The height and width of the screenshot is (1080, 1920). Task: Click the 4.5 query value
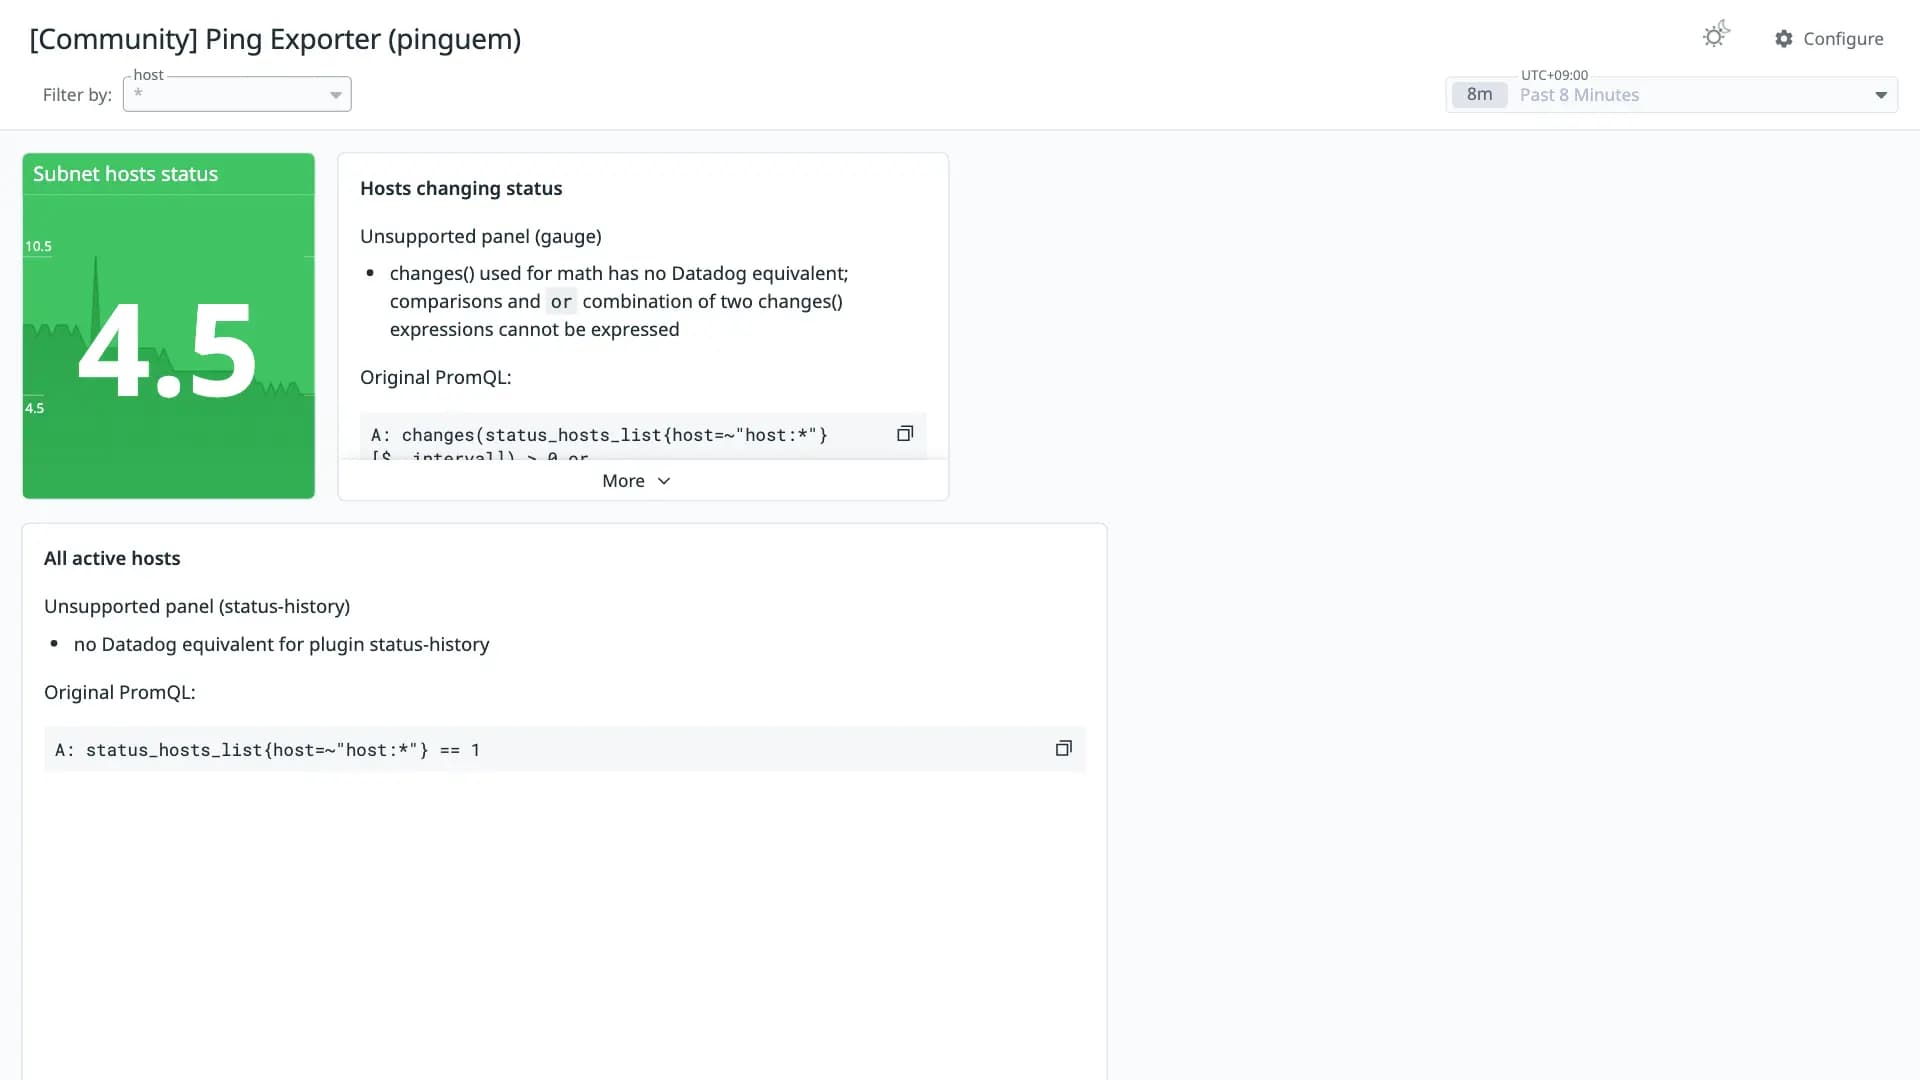(x=167, y=351)
